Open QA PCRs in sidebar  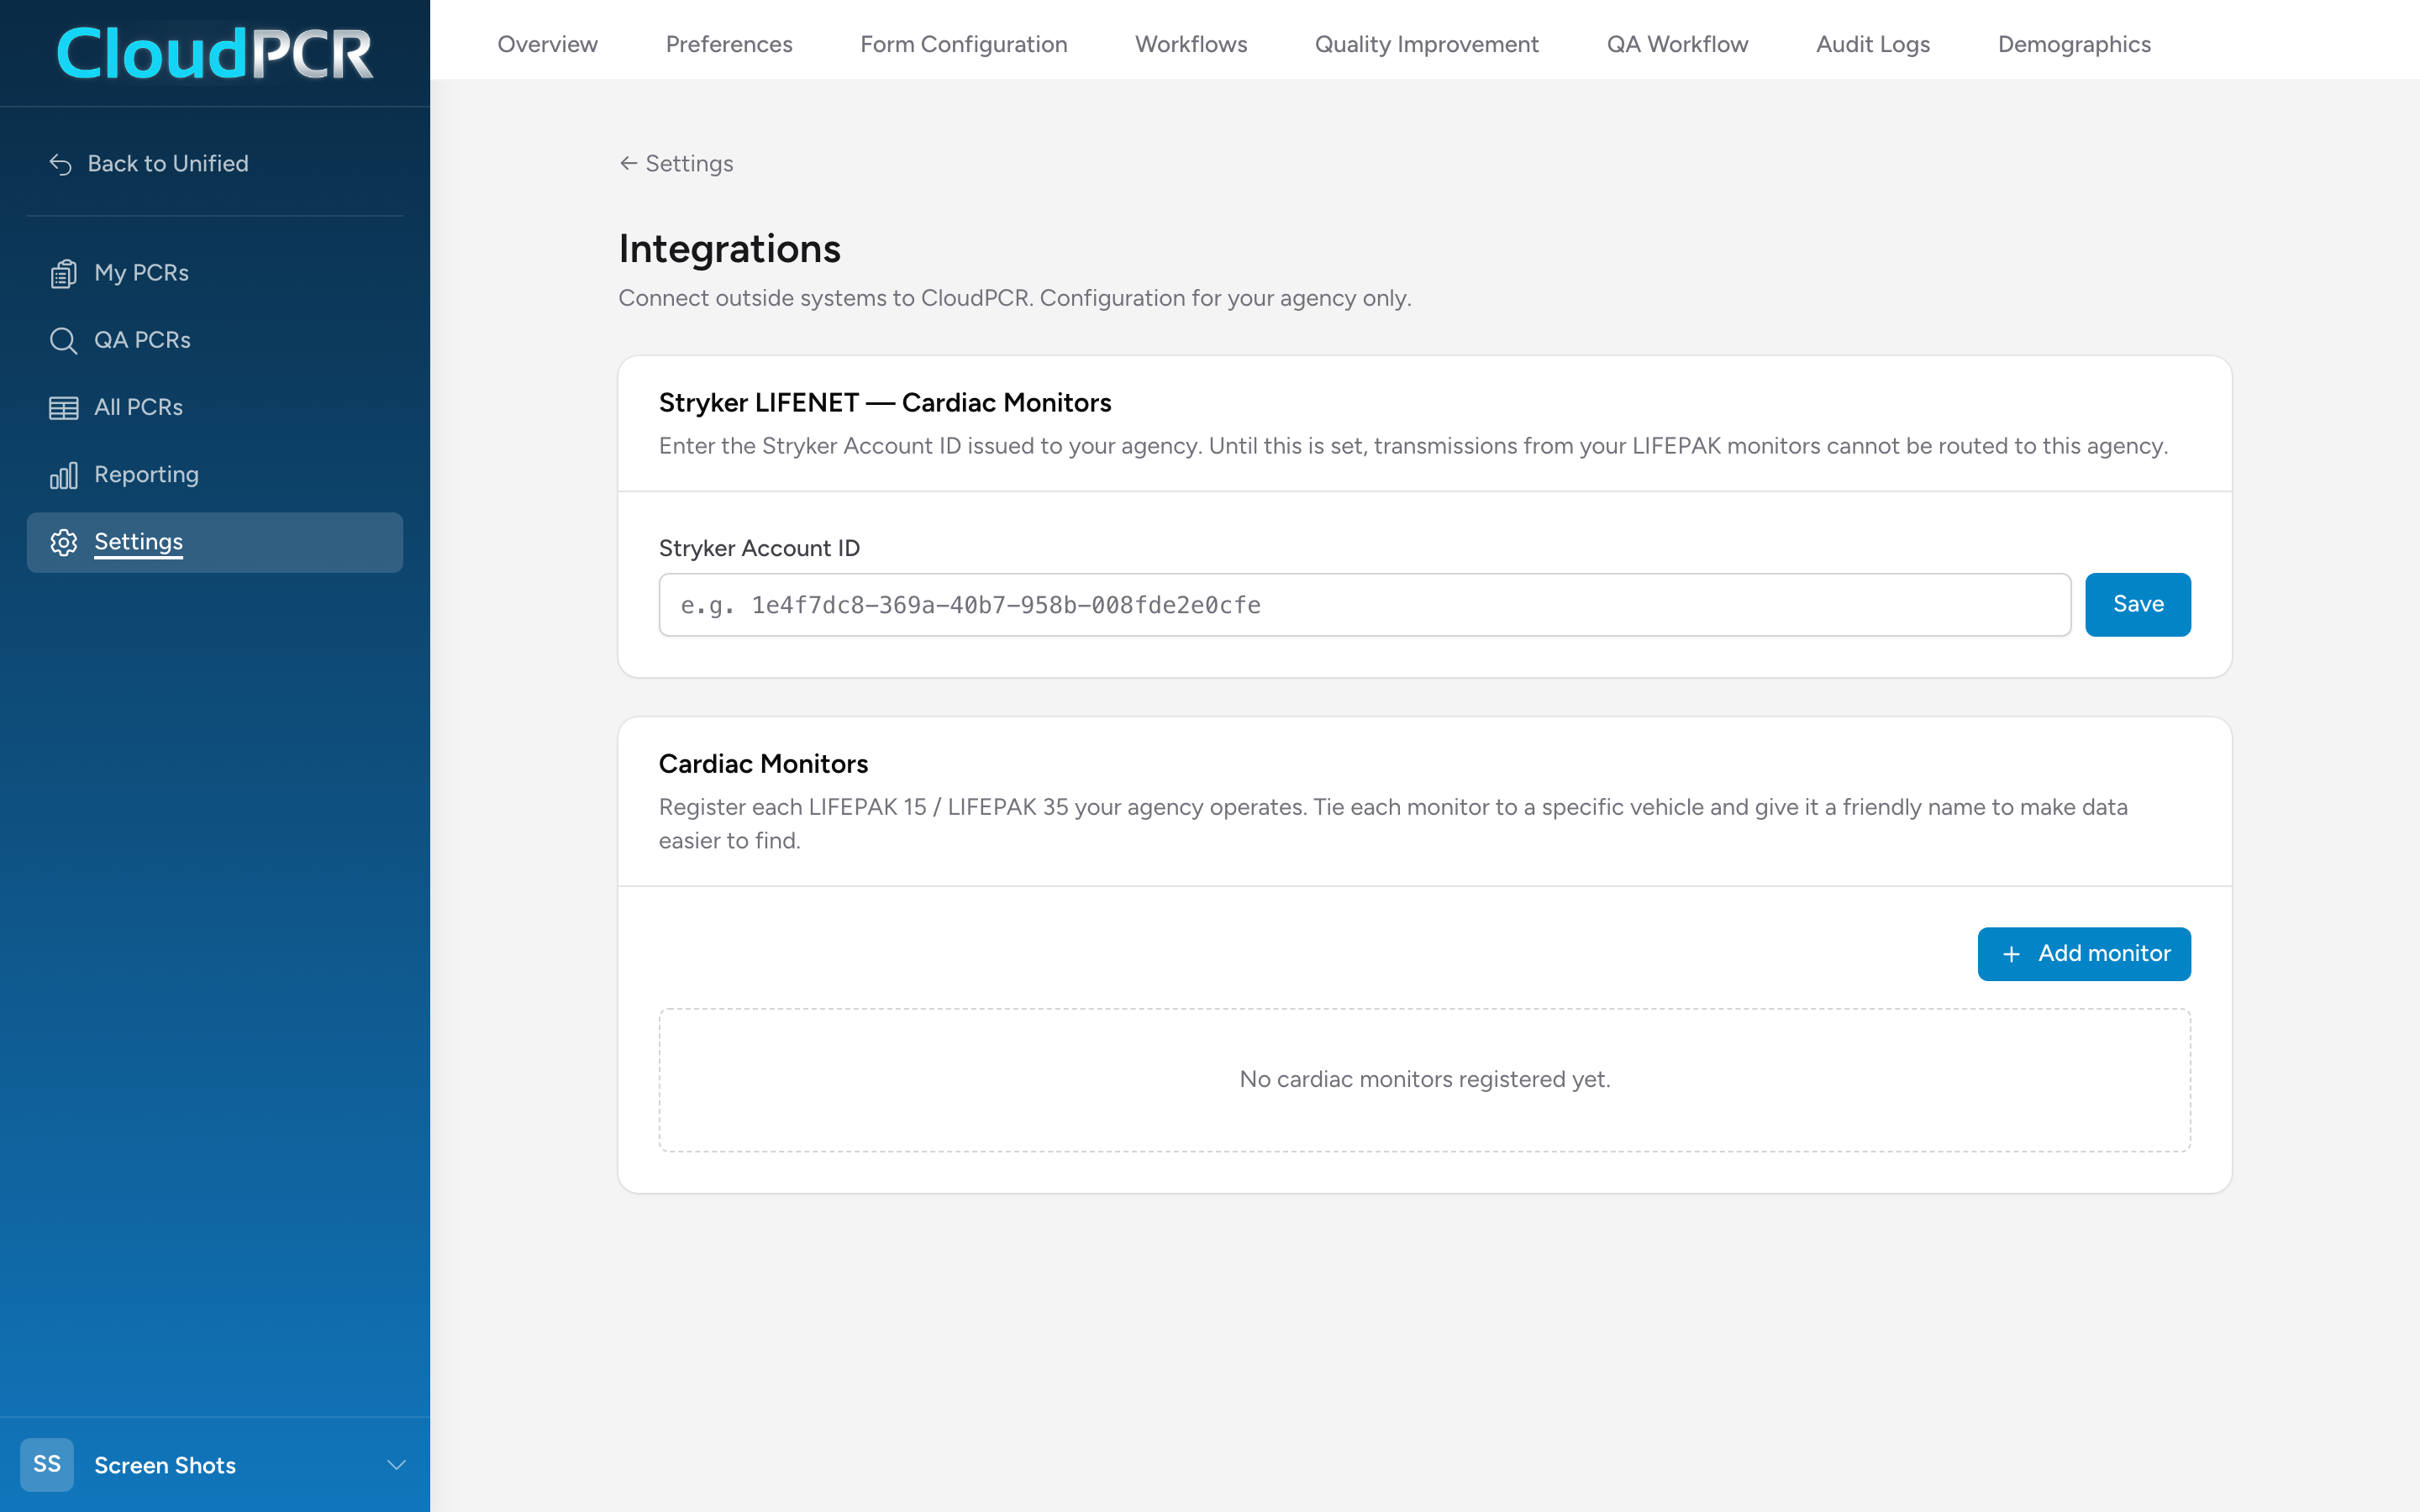(215, 340)
